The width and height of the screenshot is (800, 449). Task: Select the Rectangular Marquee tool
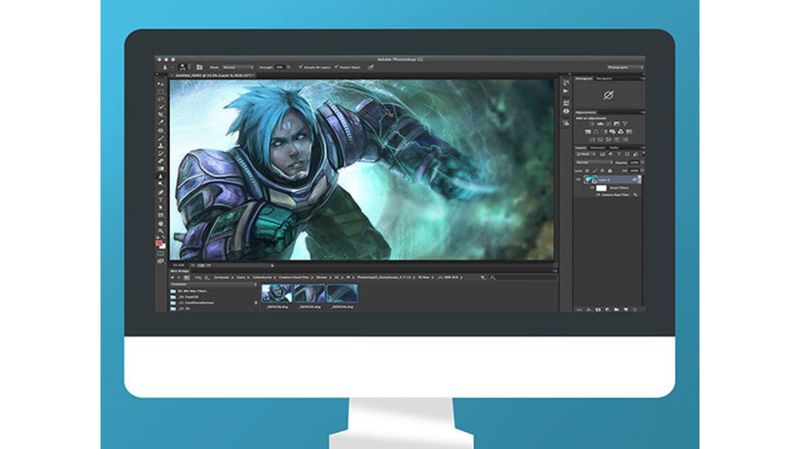pyautogui.click(x=161, y=91)
